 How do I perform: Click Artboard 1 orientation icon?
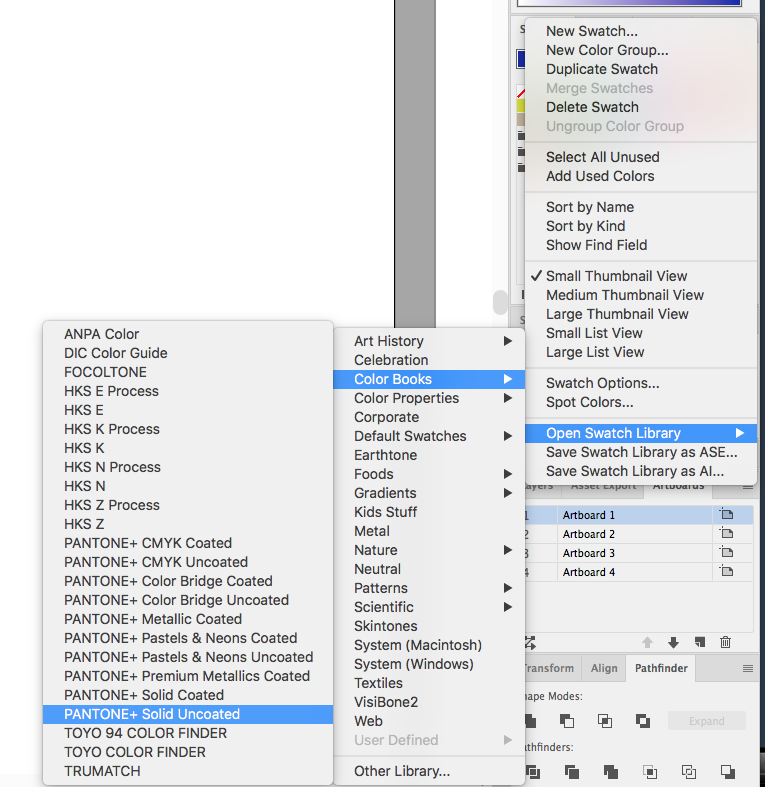[x=726, y=514]
